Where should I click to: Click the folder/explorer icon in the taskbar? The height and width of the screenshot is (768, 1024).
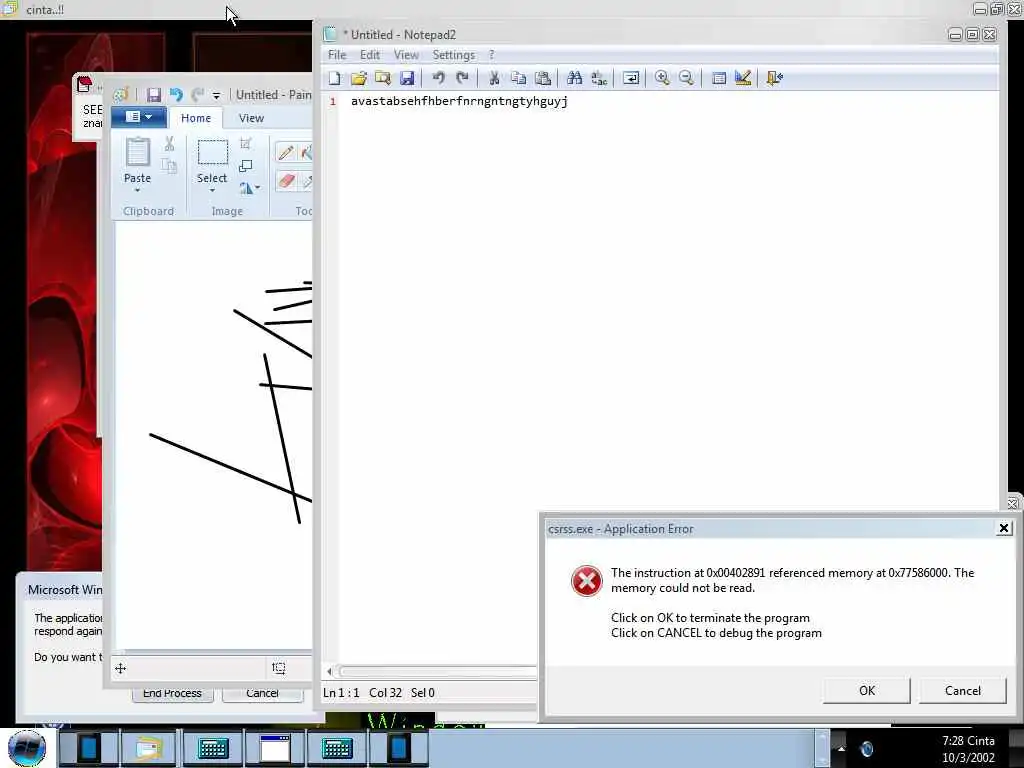(x=150, y=748)
